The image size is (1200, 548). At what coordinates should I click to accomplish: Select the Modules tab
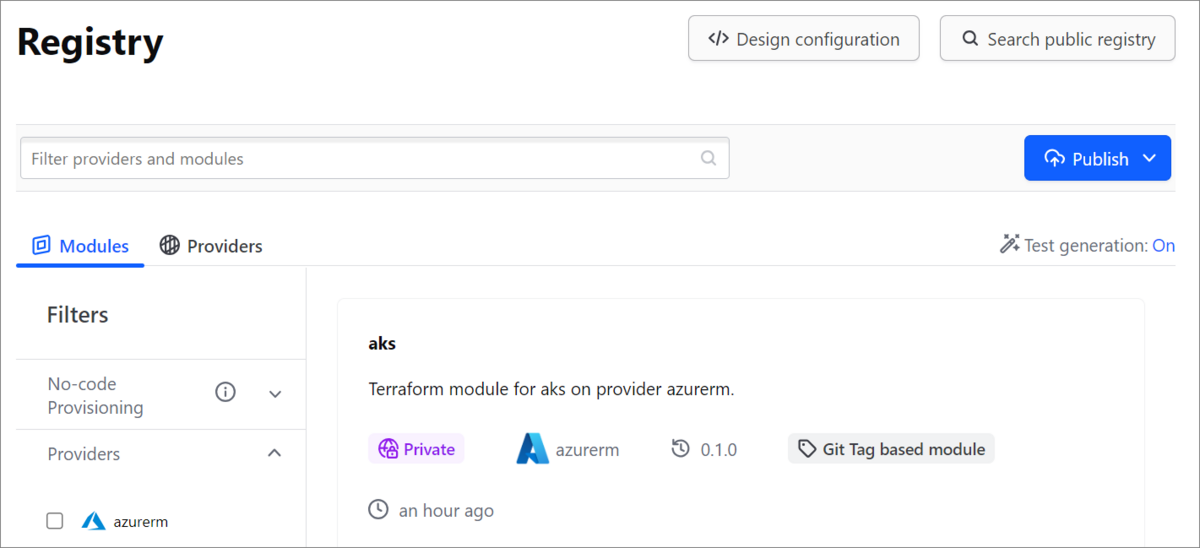click(x=80, y=245)
